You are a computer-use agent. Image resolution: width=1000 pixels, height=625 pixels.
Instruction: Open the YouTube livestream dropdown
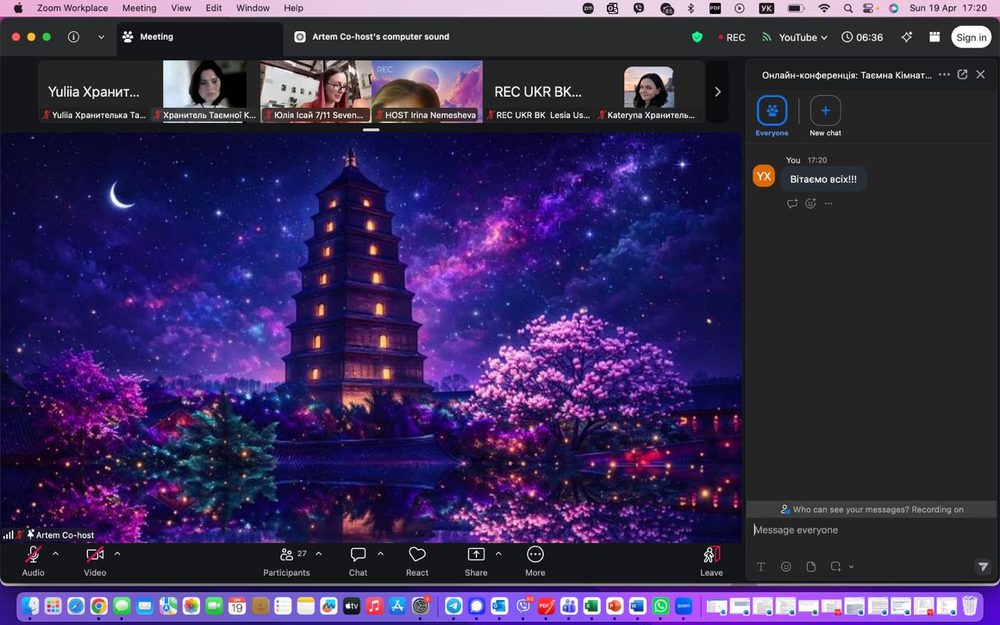point(795,38)
